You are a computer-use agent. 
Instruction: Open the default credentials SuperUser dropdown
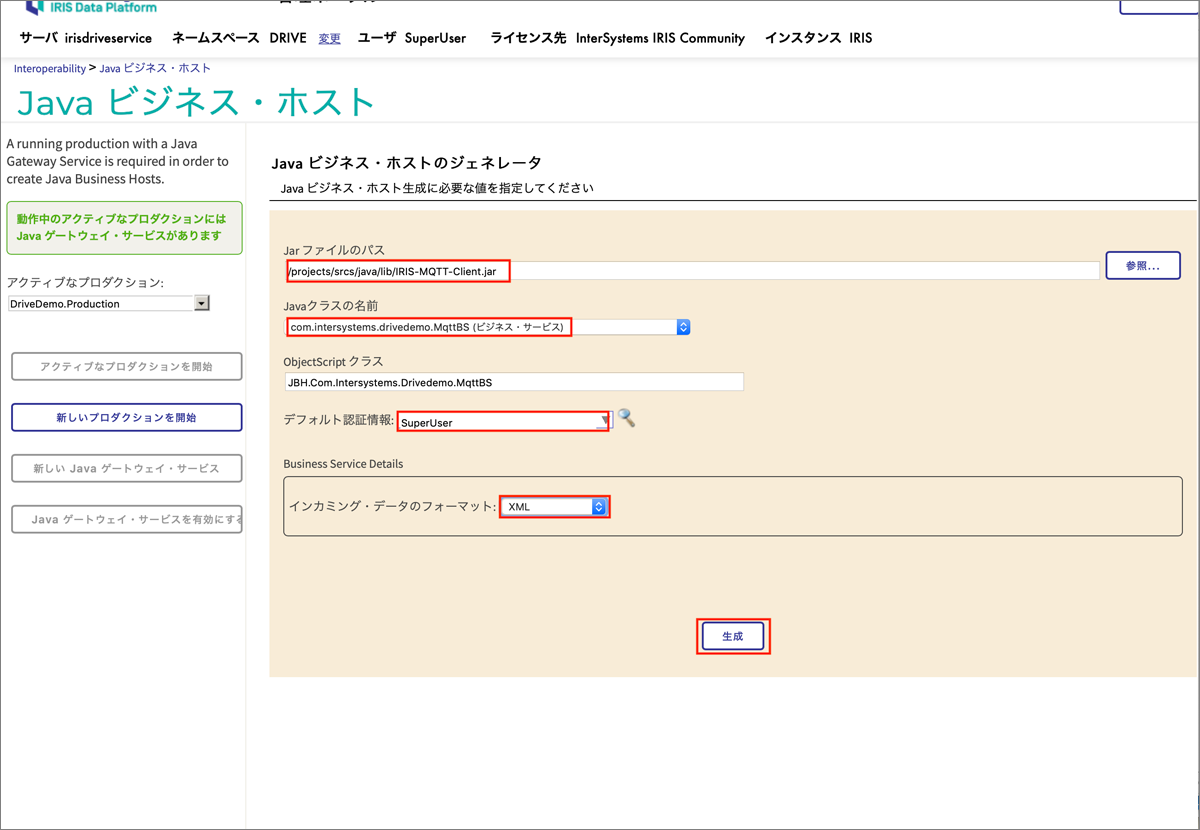(505, 422)
